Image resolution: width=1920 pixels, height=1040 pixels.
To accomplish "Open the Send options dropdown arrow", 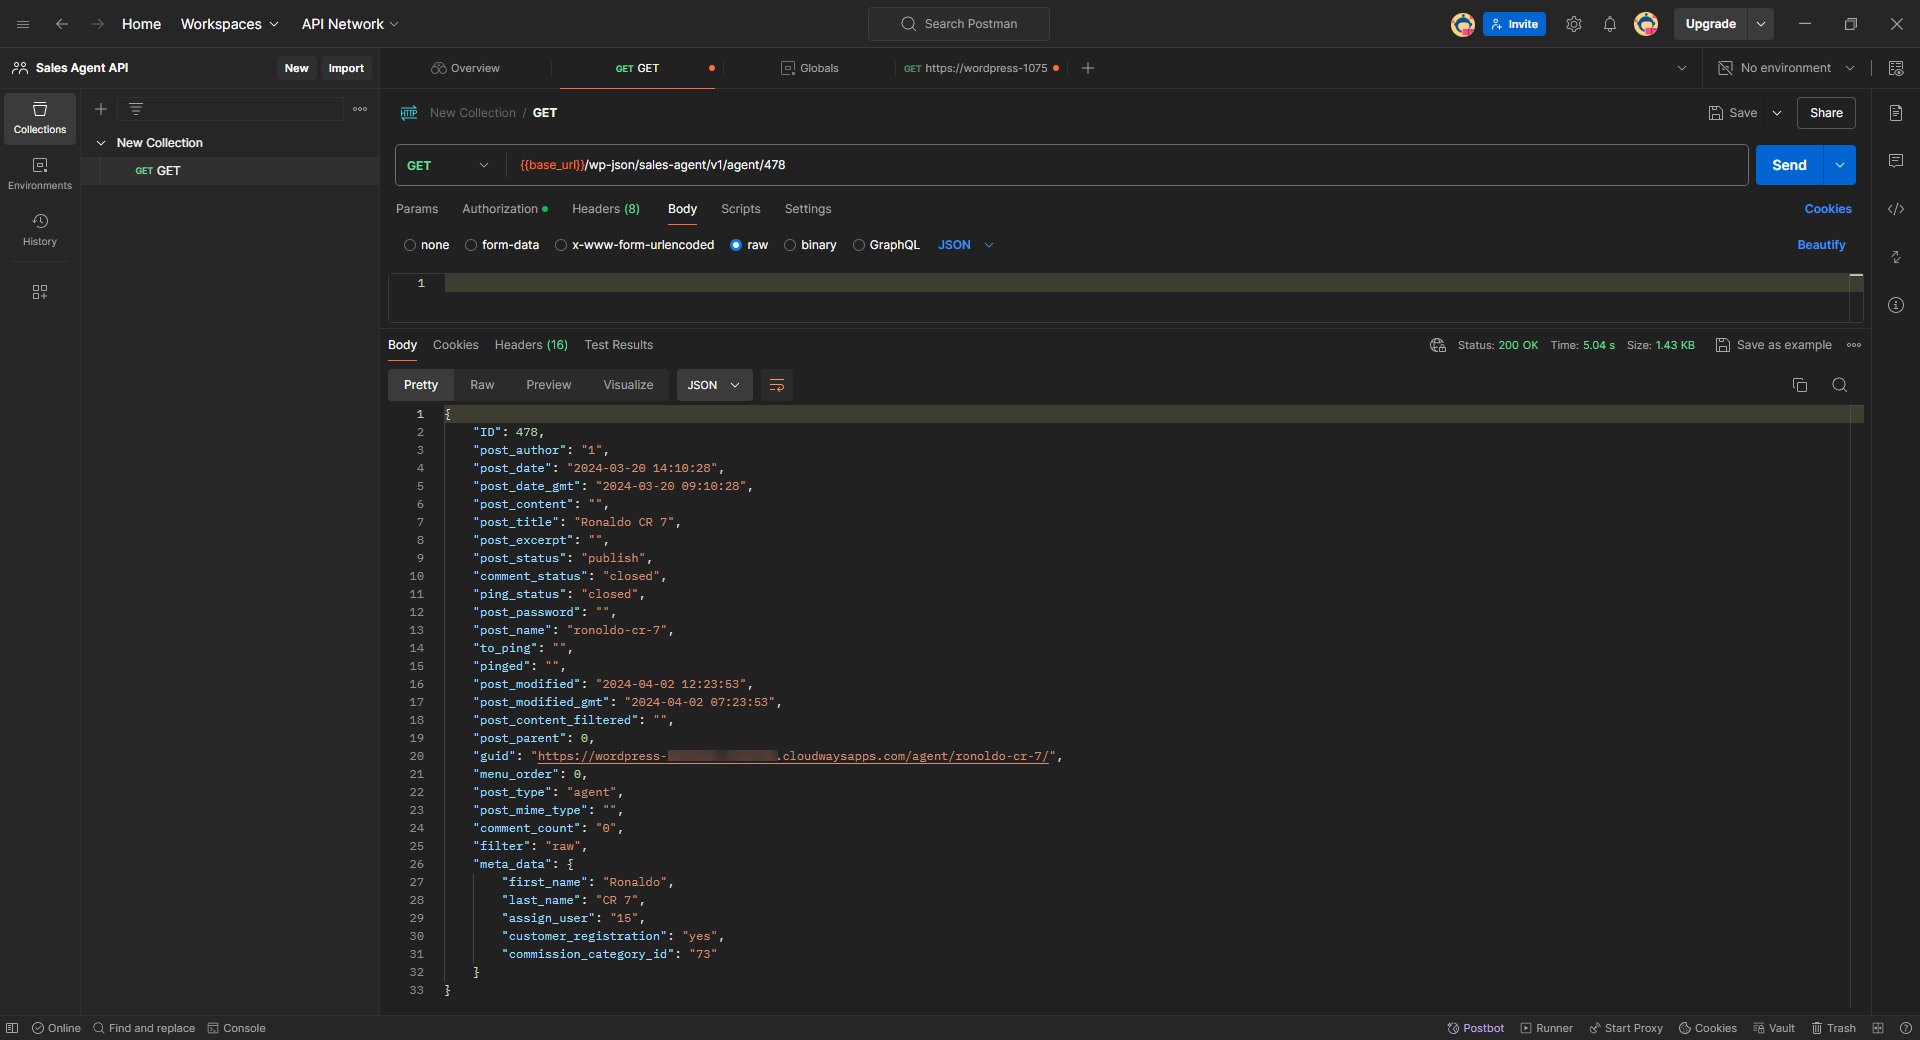I will coord(1840,165).
